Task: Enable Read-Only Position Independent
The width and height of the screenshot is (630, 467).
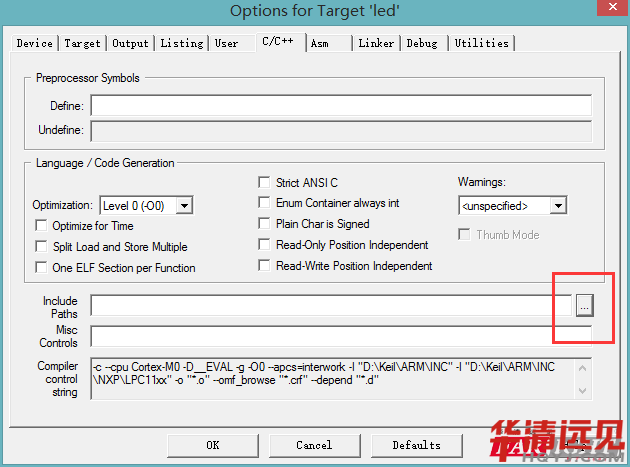Action: click(265, 245)
